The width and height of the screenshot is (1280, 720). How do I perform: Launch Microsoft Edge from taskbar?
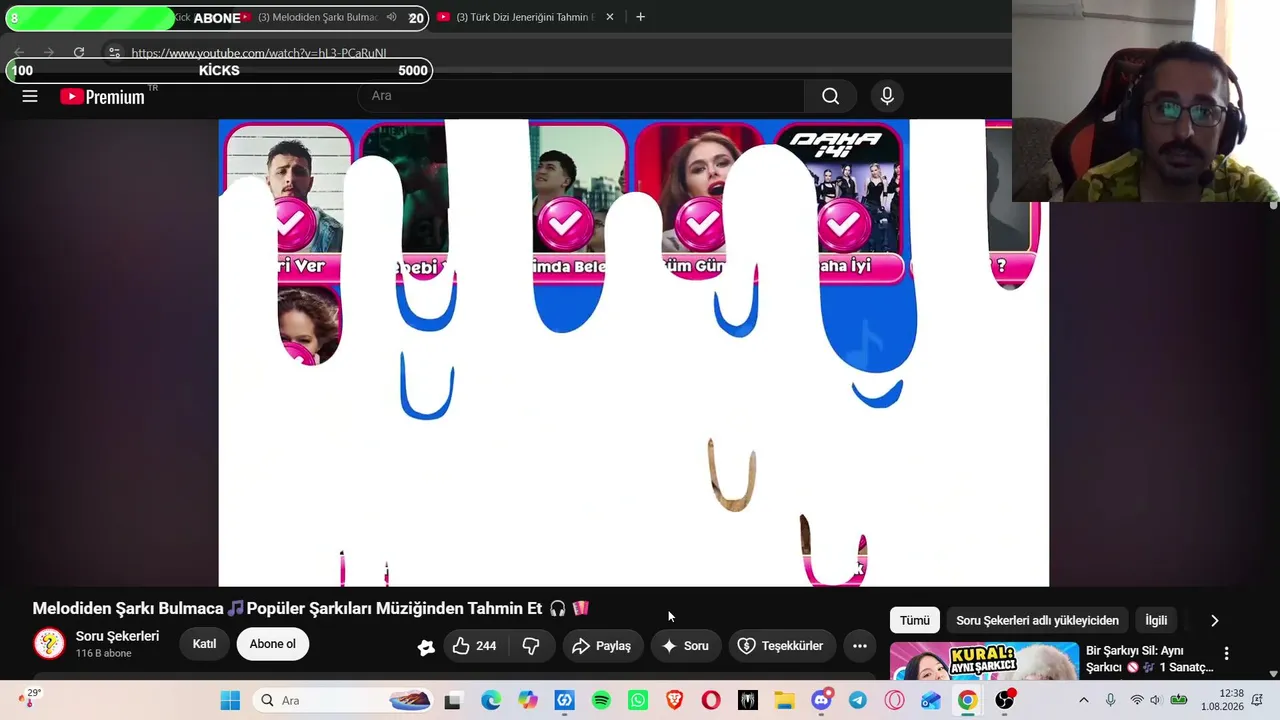pyautogui.click(x=491, y=700)
